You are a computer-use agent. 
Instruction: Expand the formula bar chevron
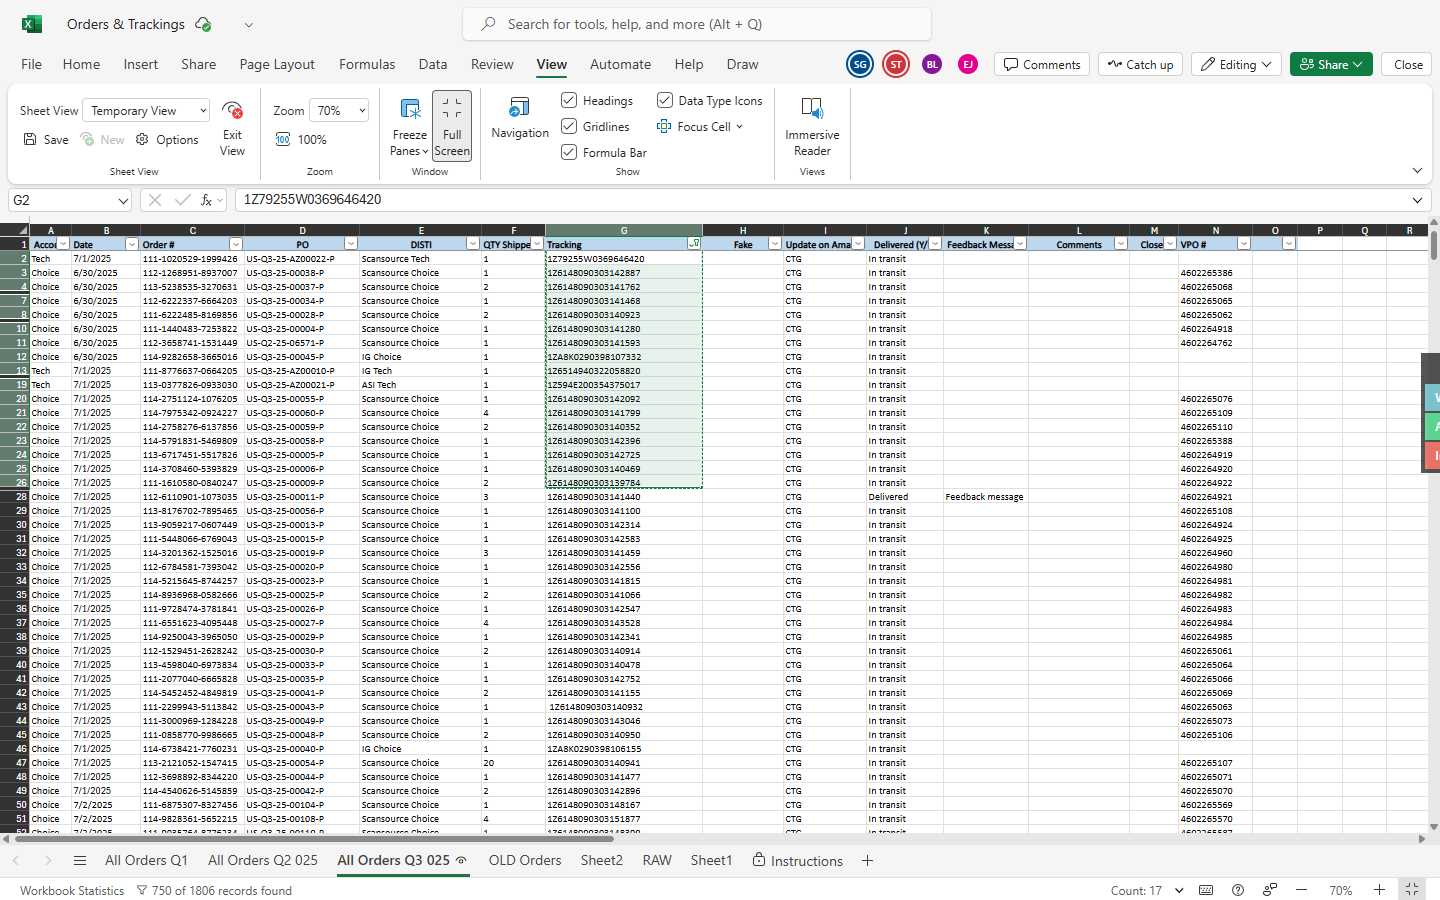(1417, 200)
